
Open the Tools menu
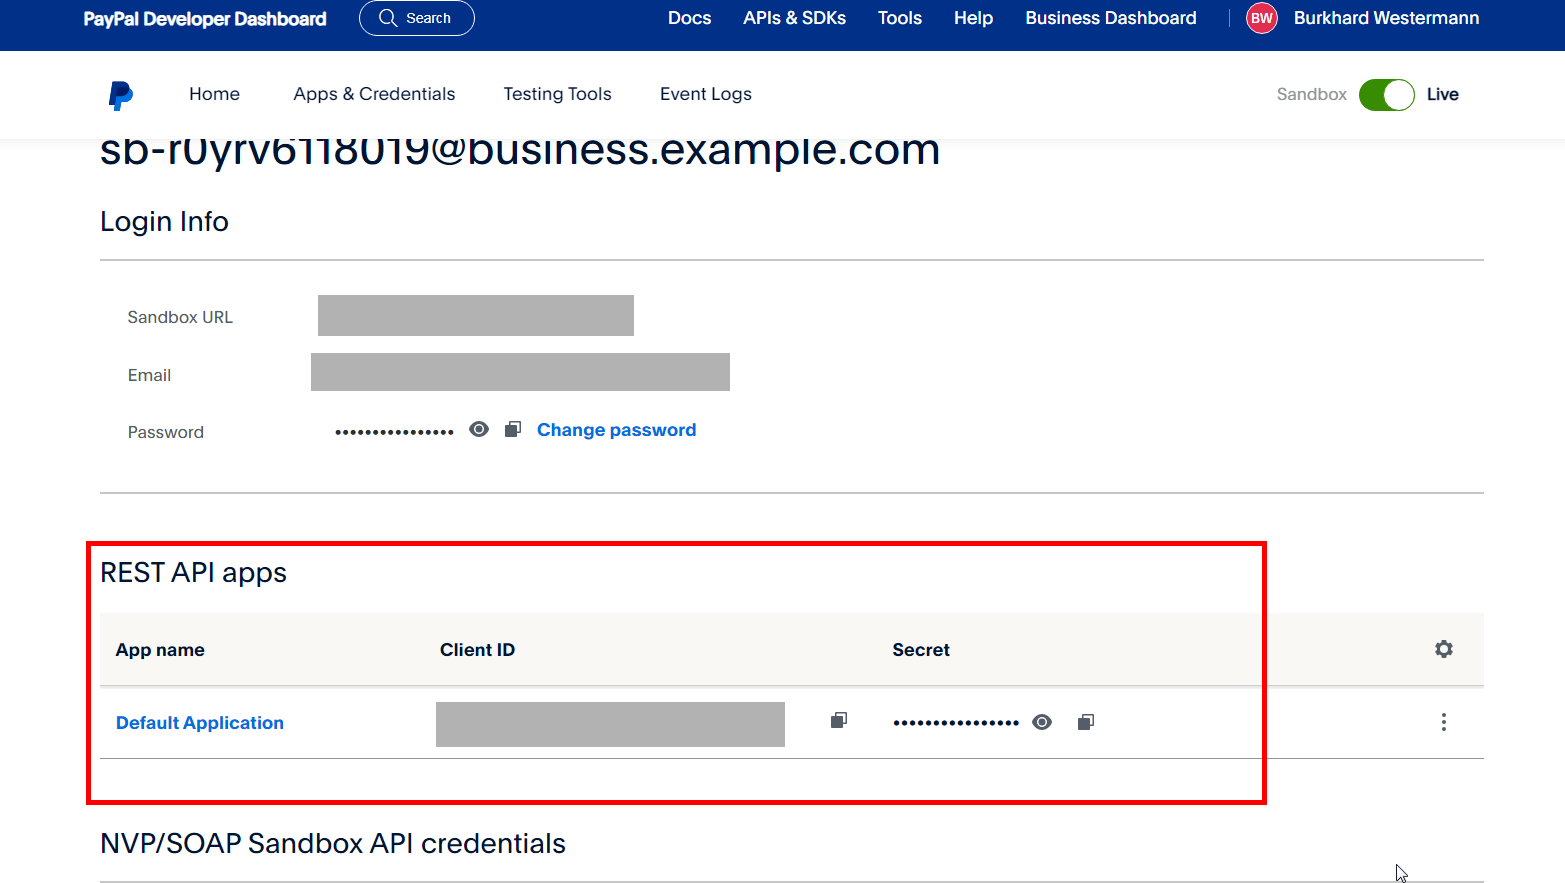tap(900, 18)
